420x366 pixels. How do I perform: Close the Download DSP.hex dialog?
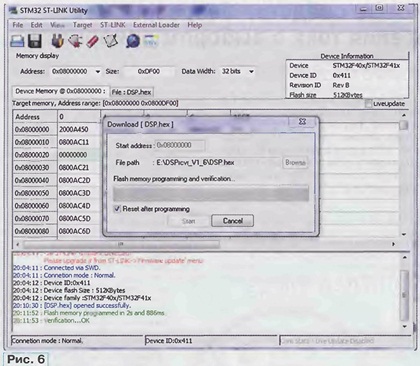302,122
